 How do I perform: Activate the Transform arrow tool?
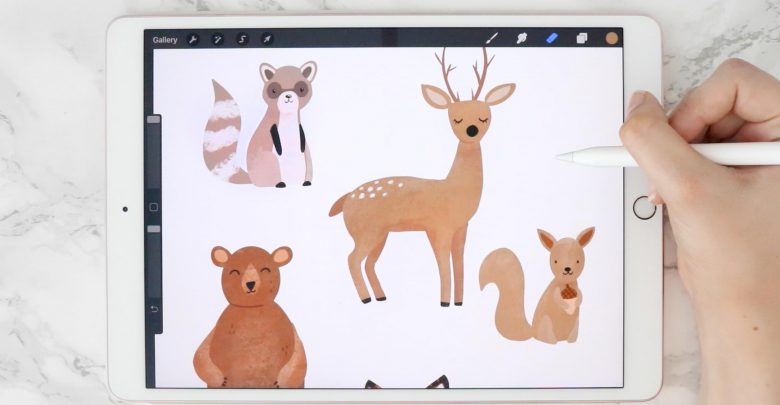[x=267, y=39]
